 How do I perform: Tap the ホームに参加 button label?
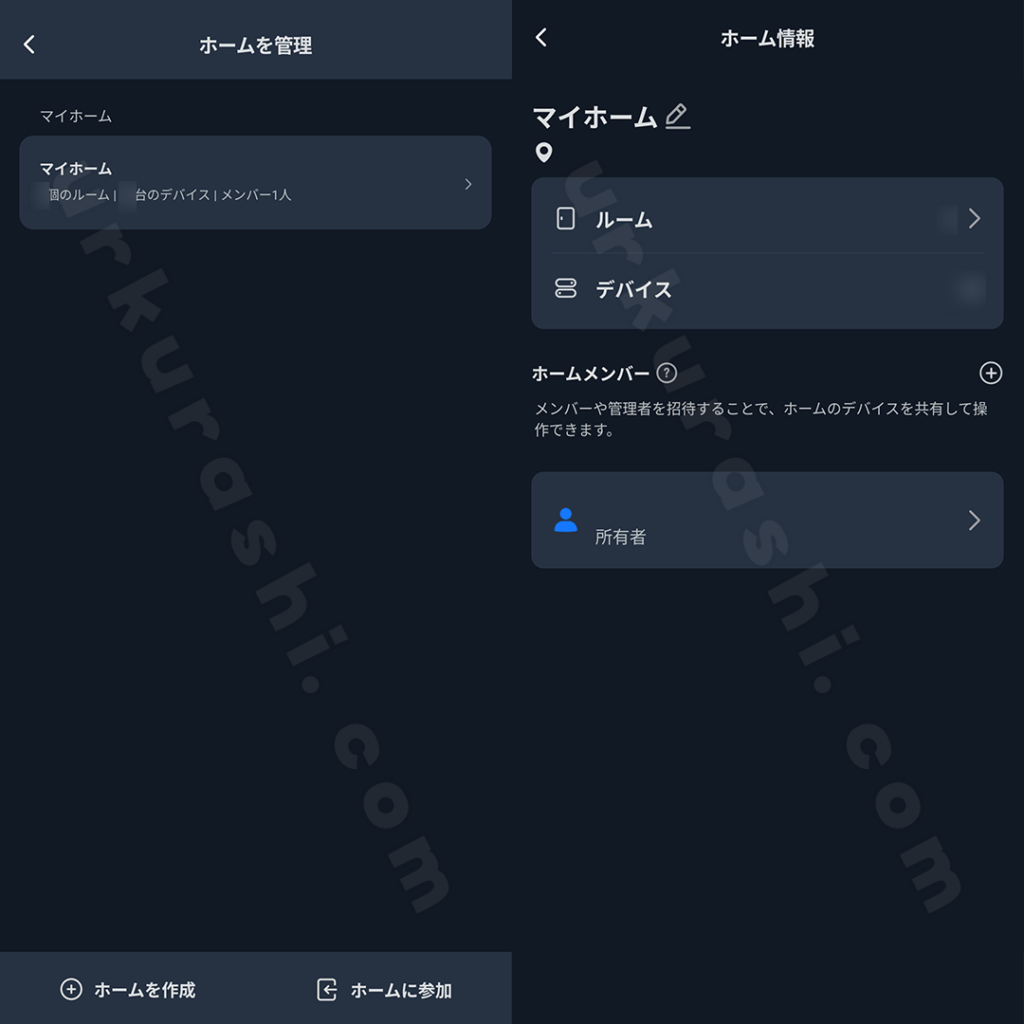pos(401,990)
